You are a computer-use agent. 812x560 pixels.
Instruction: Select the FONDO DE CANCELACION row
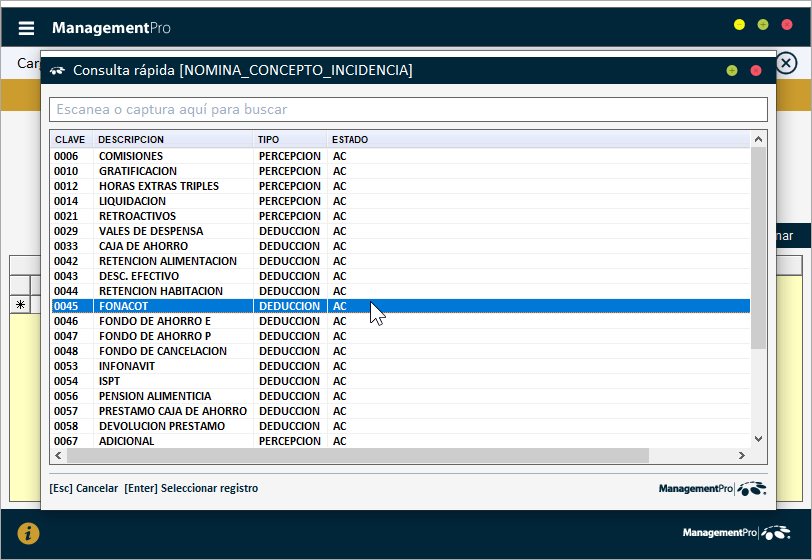click(x=400, y=351)
